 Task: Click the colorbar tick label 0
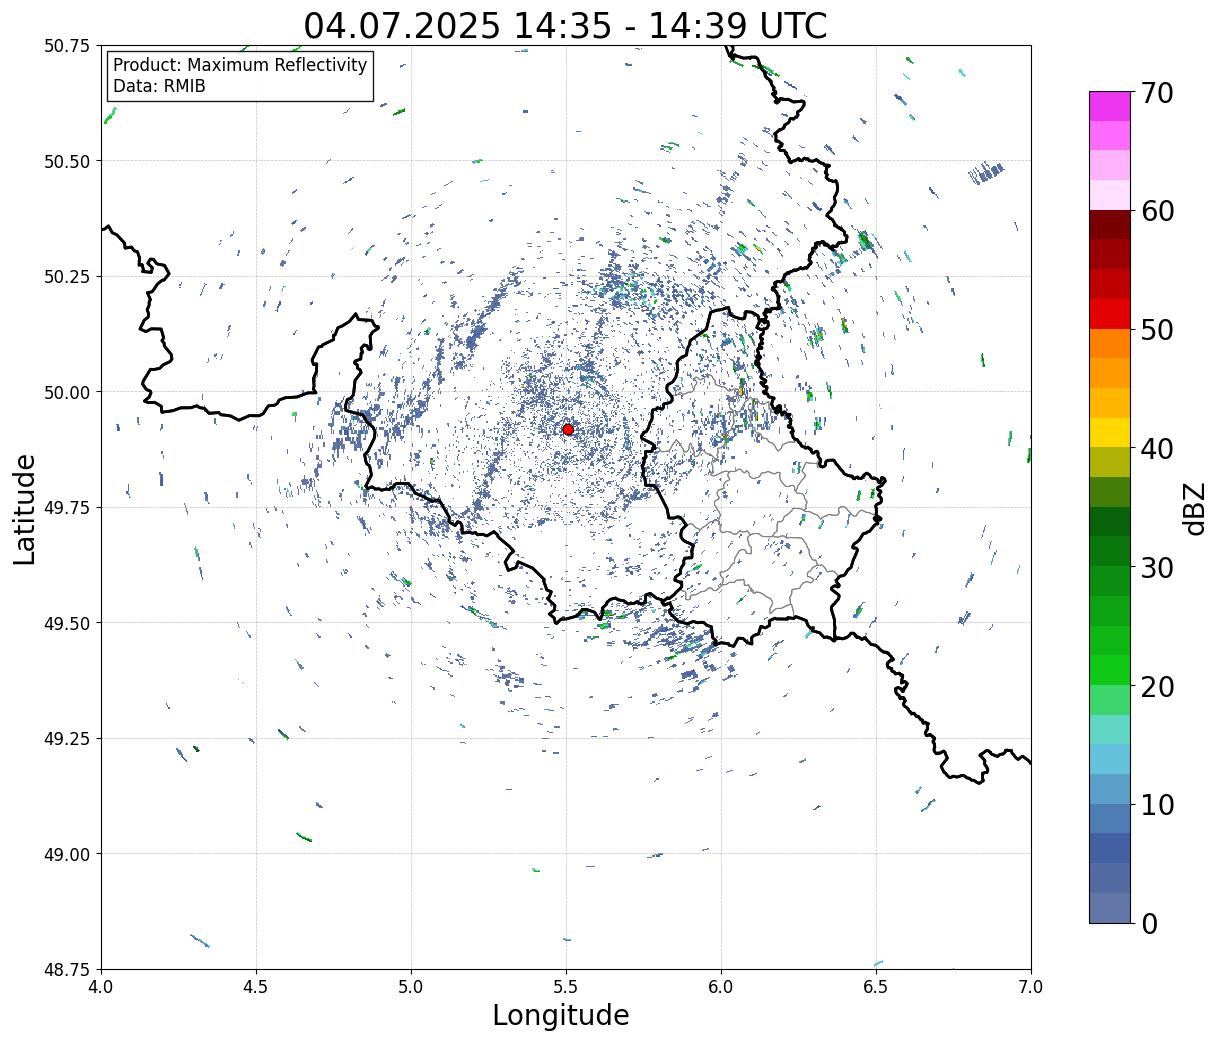coord(1148,923)
